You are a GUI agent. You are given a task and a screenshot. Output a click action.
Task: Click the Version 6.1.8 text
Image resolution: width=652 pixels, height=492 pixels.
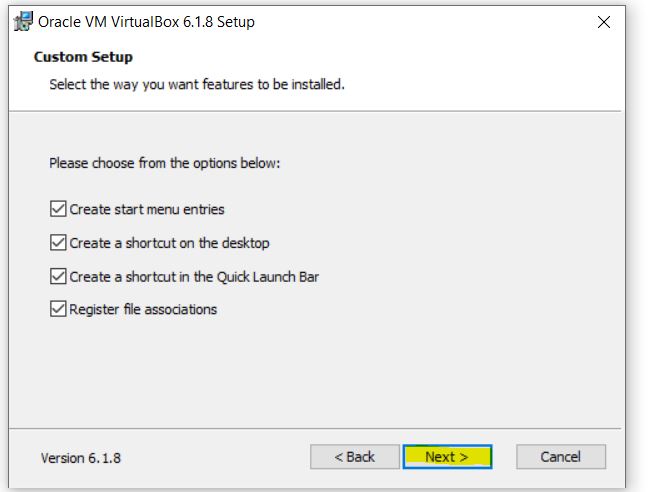coord(81,458)
